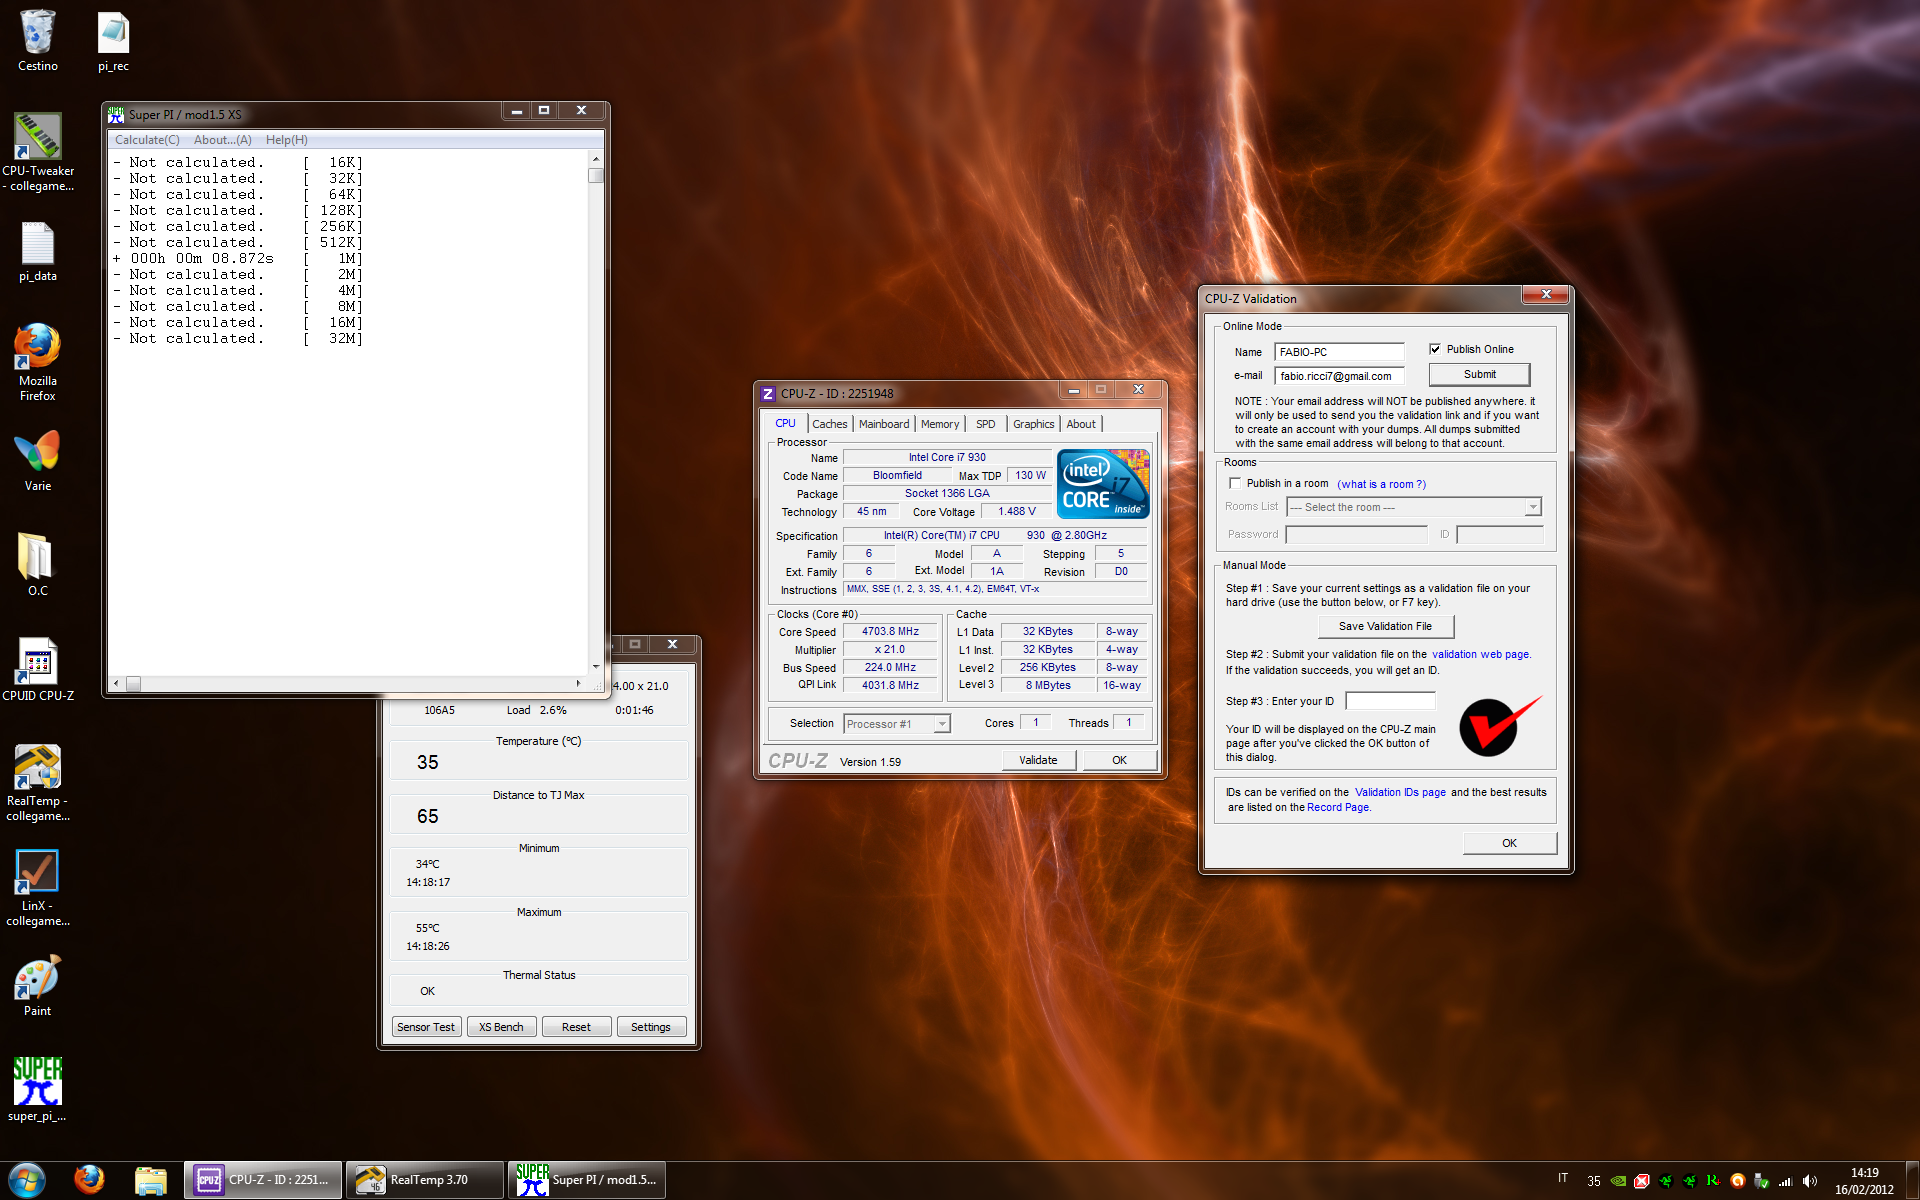The height and width of the screenshot is (1200, 1920).
Task: Open the validation web page link
Action: [1480, 654]
